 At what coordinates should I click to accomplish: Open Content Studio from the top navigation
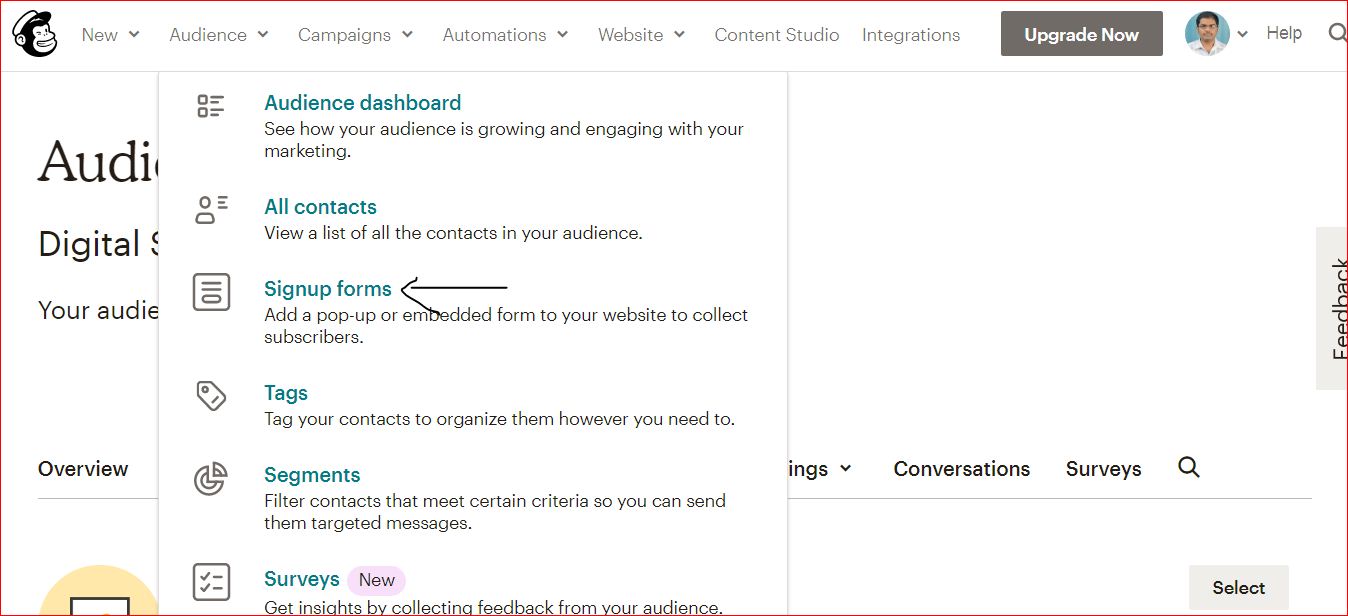[x=777, y=35]
